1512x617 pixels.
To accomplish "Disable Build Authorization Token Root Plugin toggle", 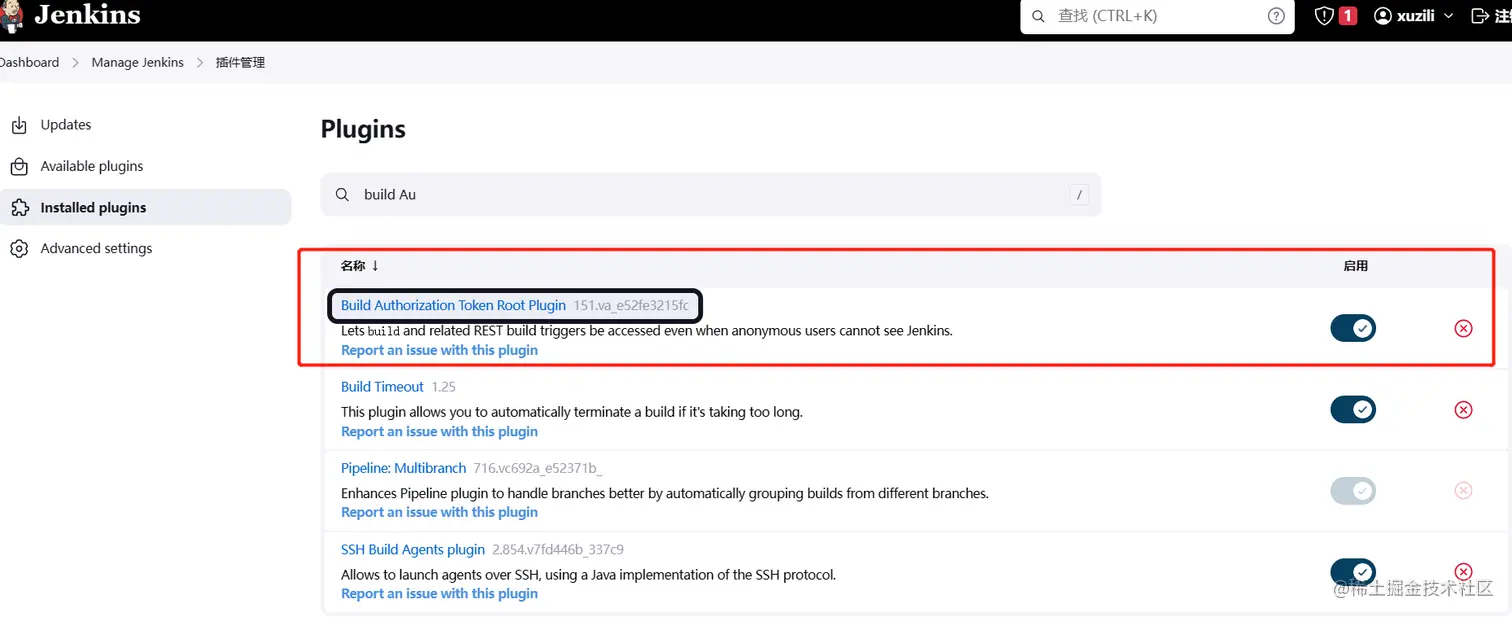I will 1353,328.
